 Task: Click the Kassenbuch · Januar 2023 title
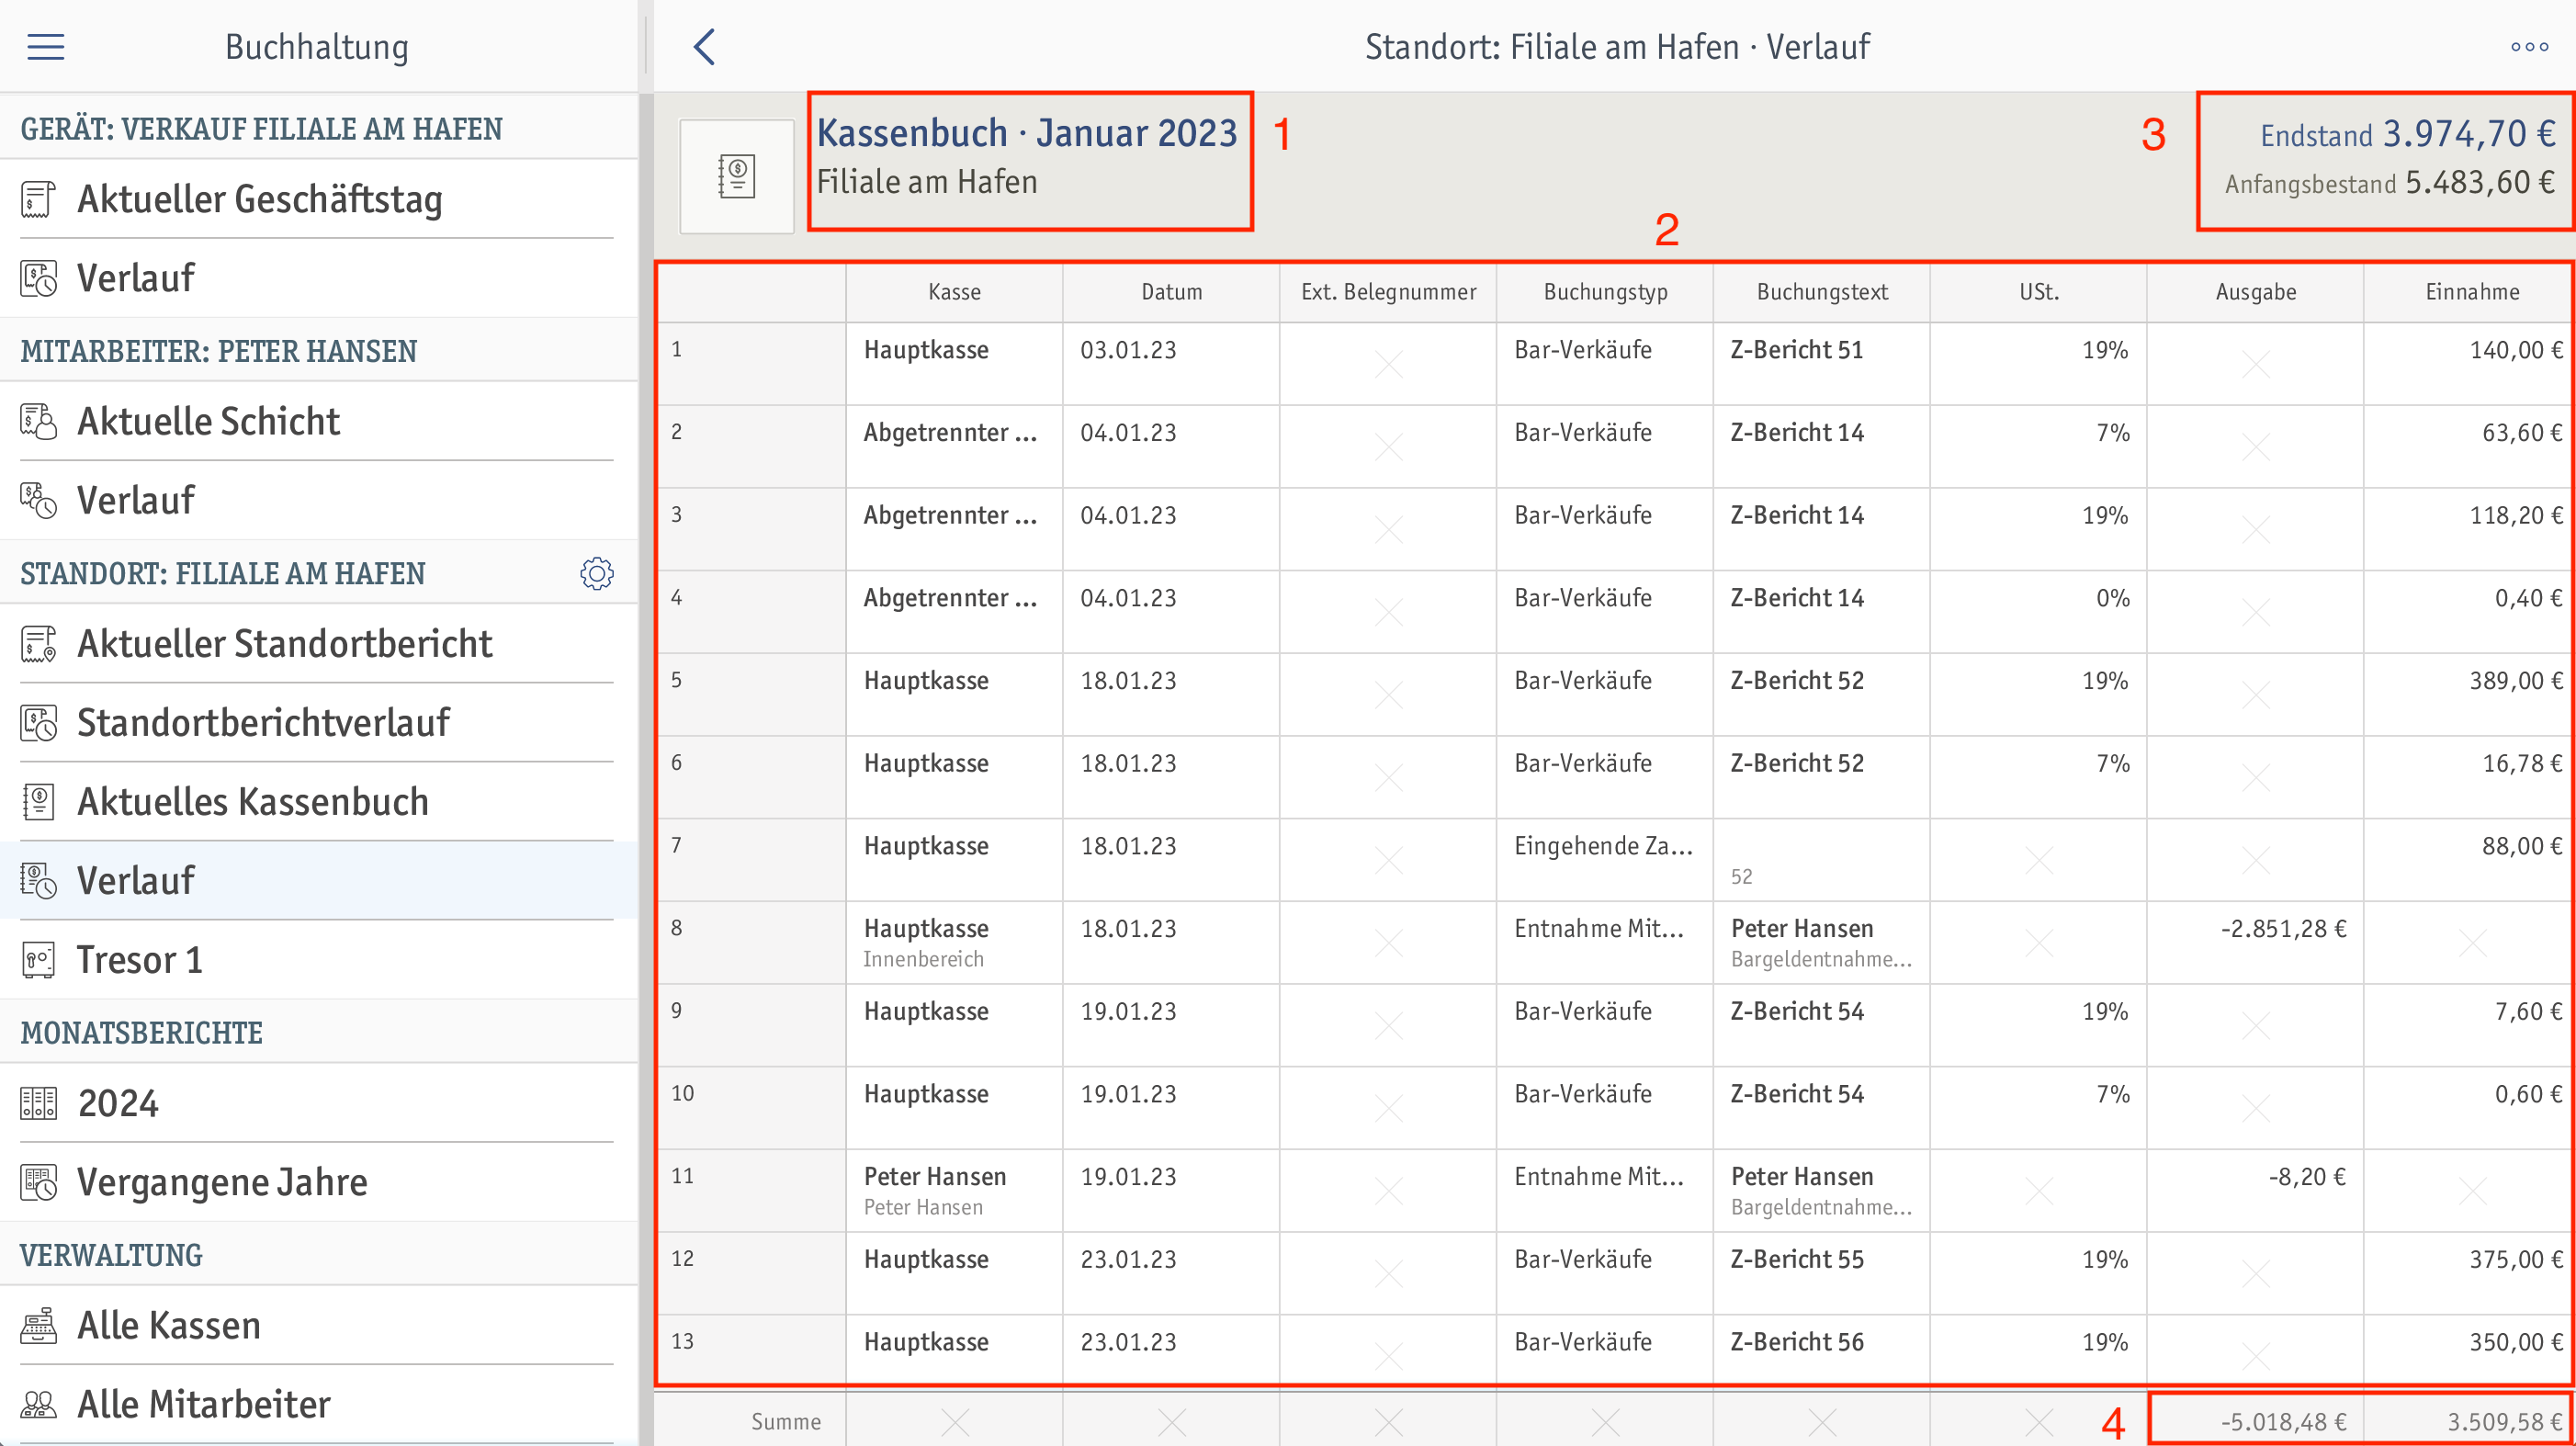(x=1027, y=133)
